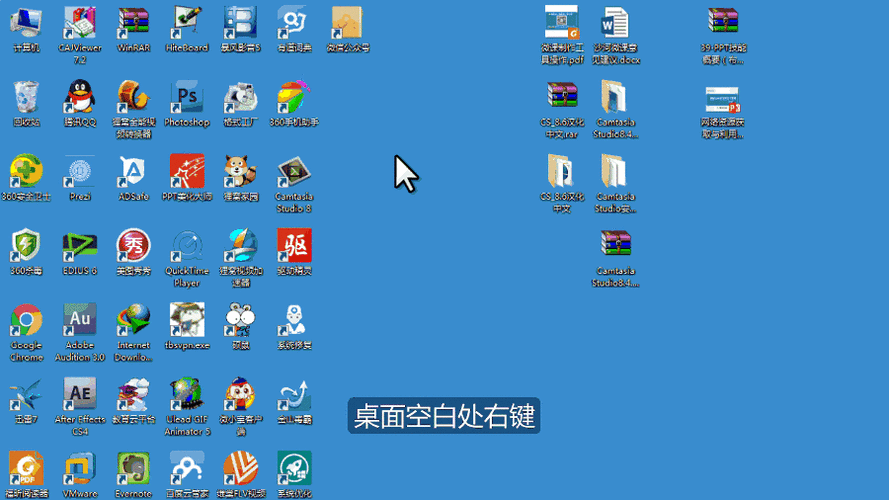Select the Photoshop shortcut
Viewport: 889px width, 500px height.
tap(187, 97)
